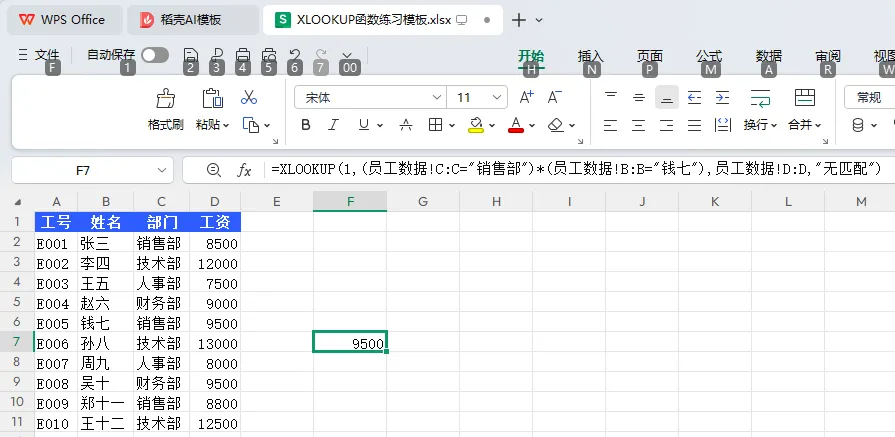The image size is (895, 437).
Task: Toggle underline formatting
Action: [x=364, y=125]
